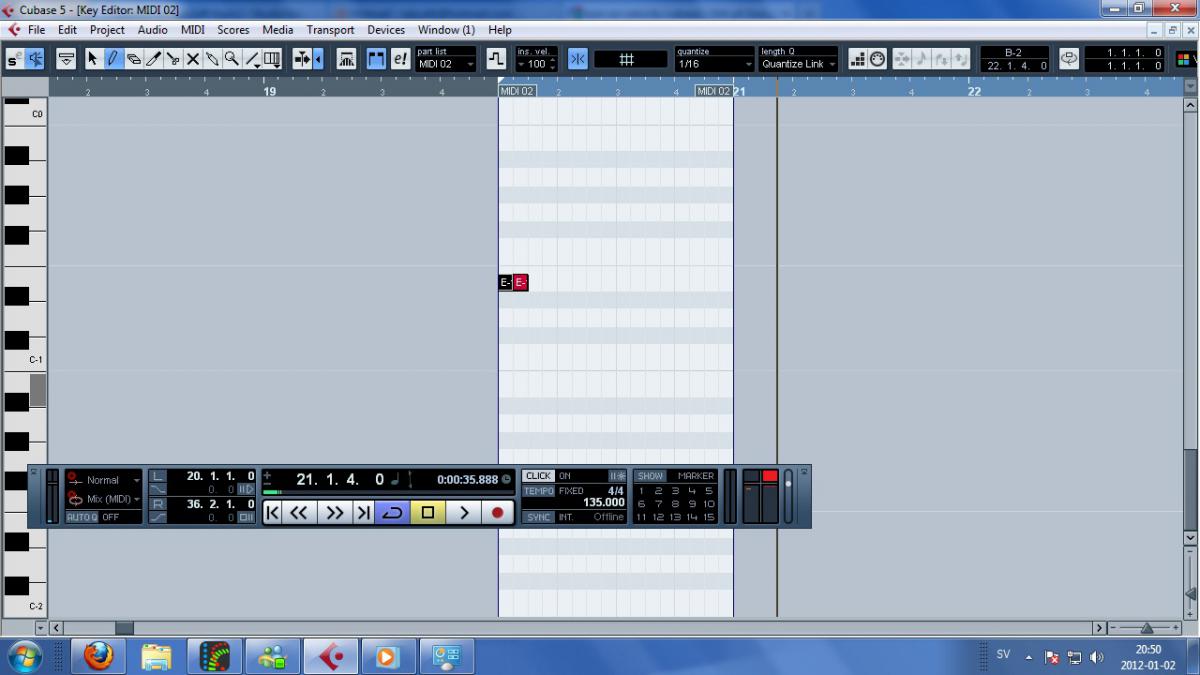This screenshot has width=1200, height=675.
Task: Click the Play transport button
Action: 463,513
